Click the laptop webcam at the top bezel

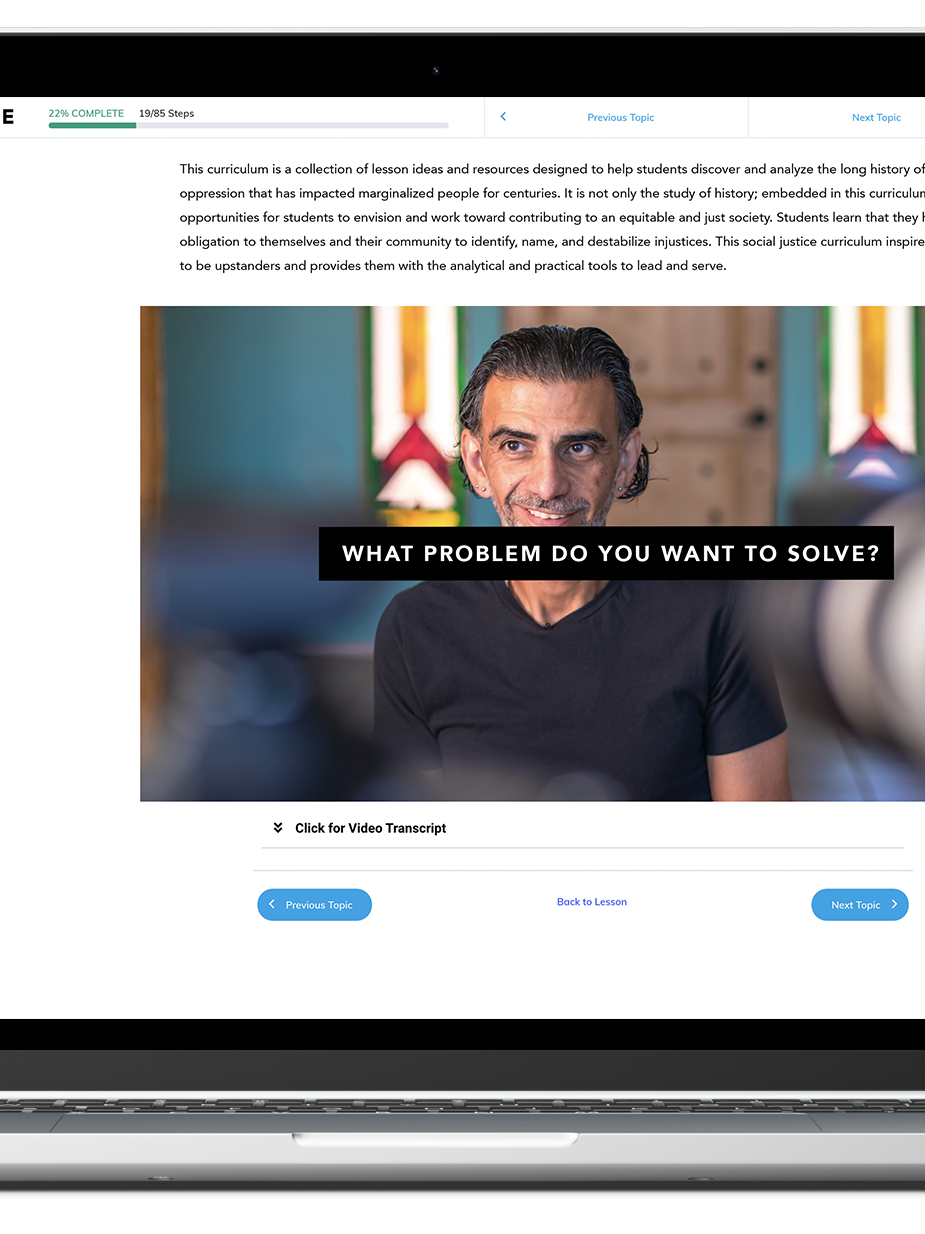(435, 70)
